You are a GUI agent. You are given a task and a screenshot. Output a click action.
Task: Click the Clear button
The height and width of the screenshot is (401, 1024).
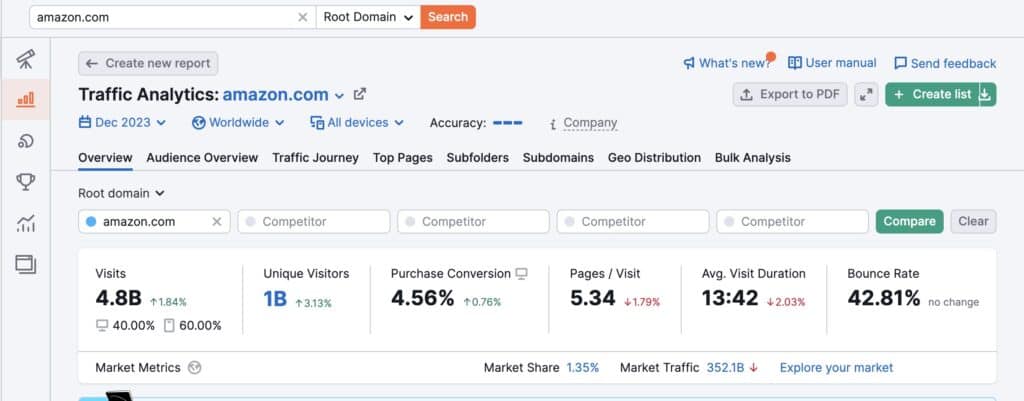pos(973,221)
